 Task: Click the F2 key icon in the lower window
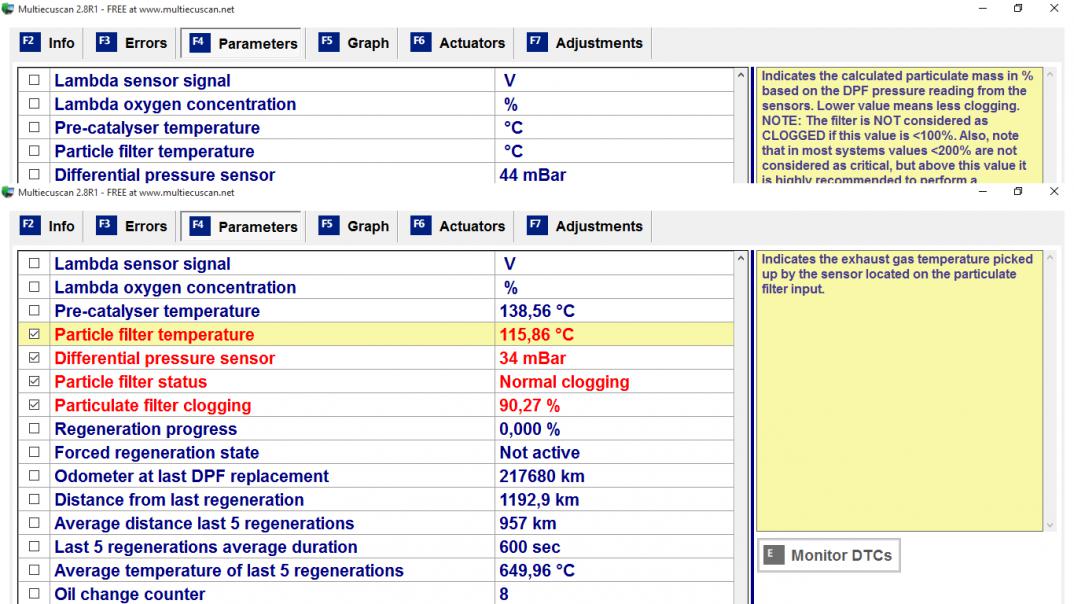click(29, 226)
